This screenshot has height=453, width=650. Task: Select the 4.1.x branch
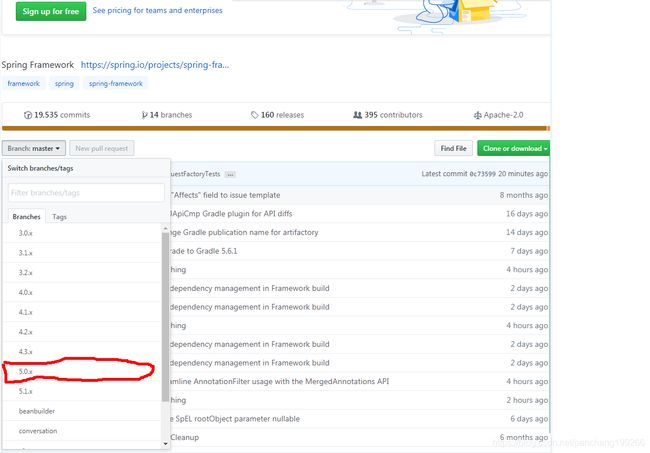point(82,312)
